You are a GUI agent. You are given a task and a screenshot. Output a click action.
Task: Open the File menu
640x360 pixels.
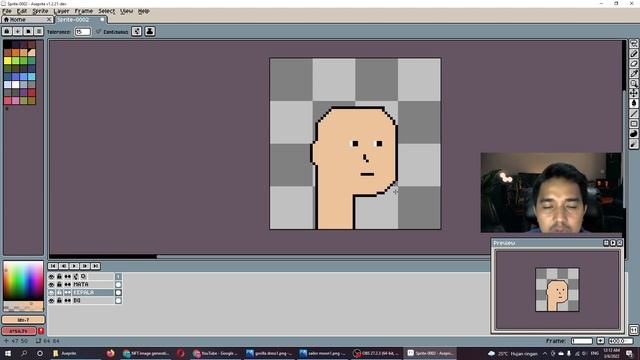[x=7, y=11]
